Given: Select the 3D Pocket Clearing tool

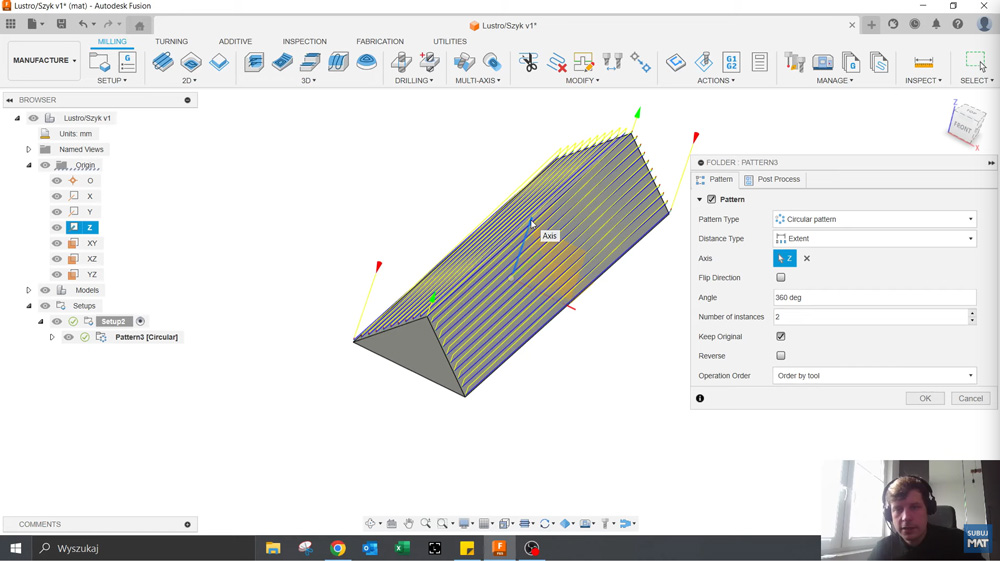Looking at the screenshot, I should pyautogui.click(x=282, y=62).
